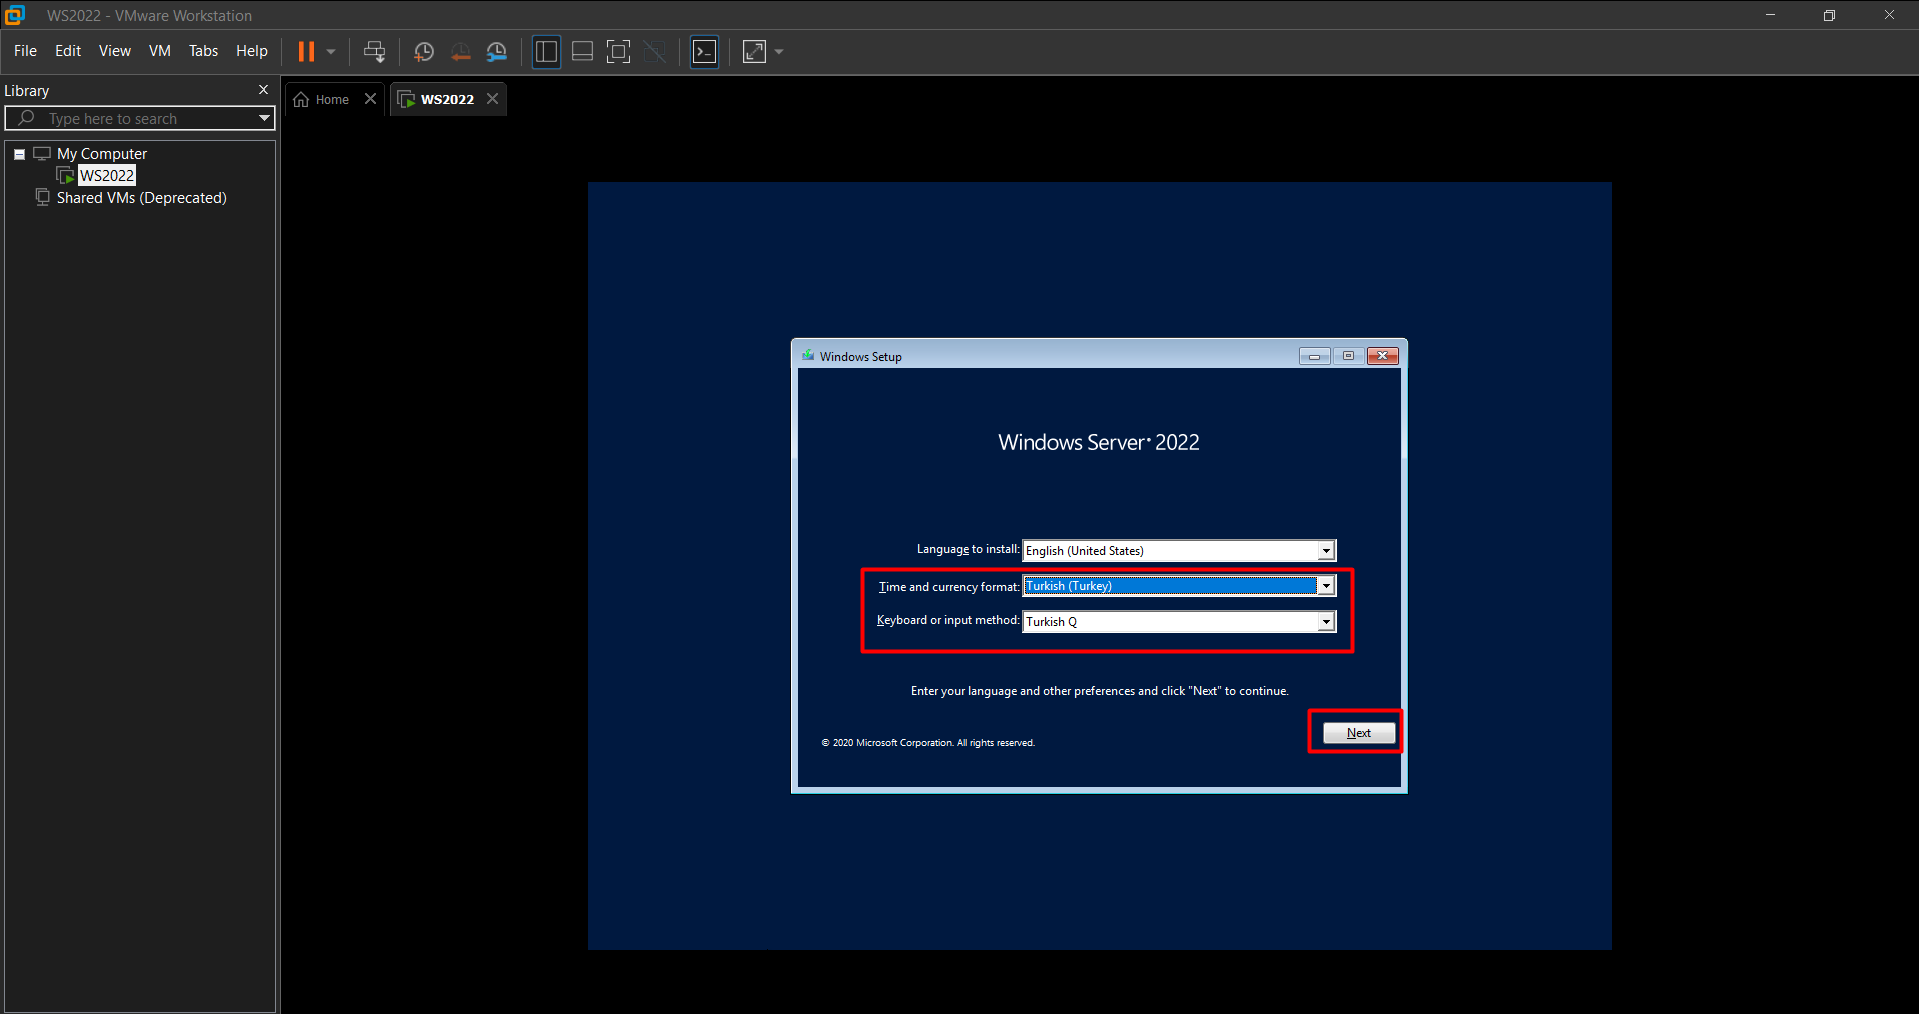Screen dimensions: 1919x1014
Task: Toggle the library sidebar view
Action: pos(546,51)
